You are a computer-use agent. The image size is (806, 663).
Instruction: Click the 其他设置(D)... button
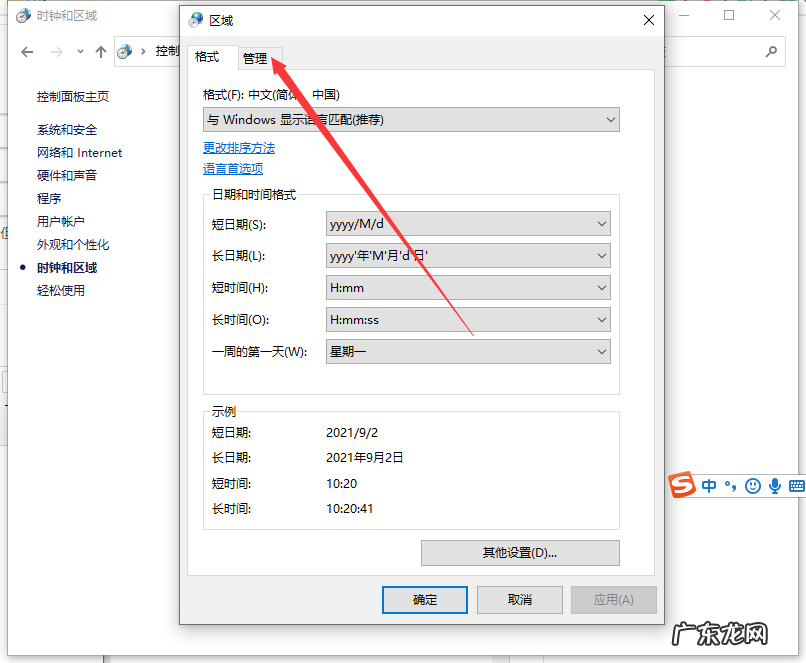coord(519,552)
